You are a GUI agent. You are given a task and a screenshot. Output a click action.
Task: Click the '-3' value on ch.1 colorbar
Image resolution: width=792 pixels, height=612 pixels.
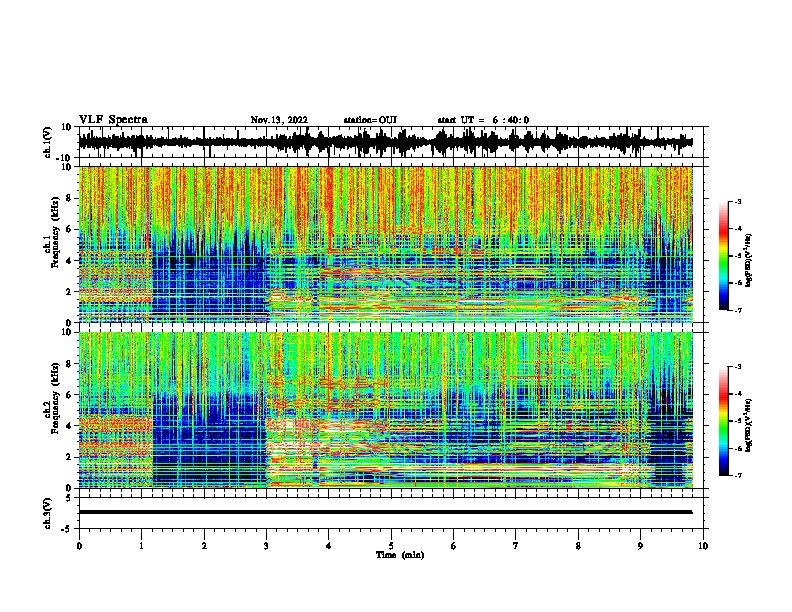(737, 201)
